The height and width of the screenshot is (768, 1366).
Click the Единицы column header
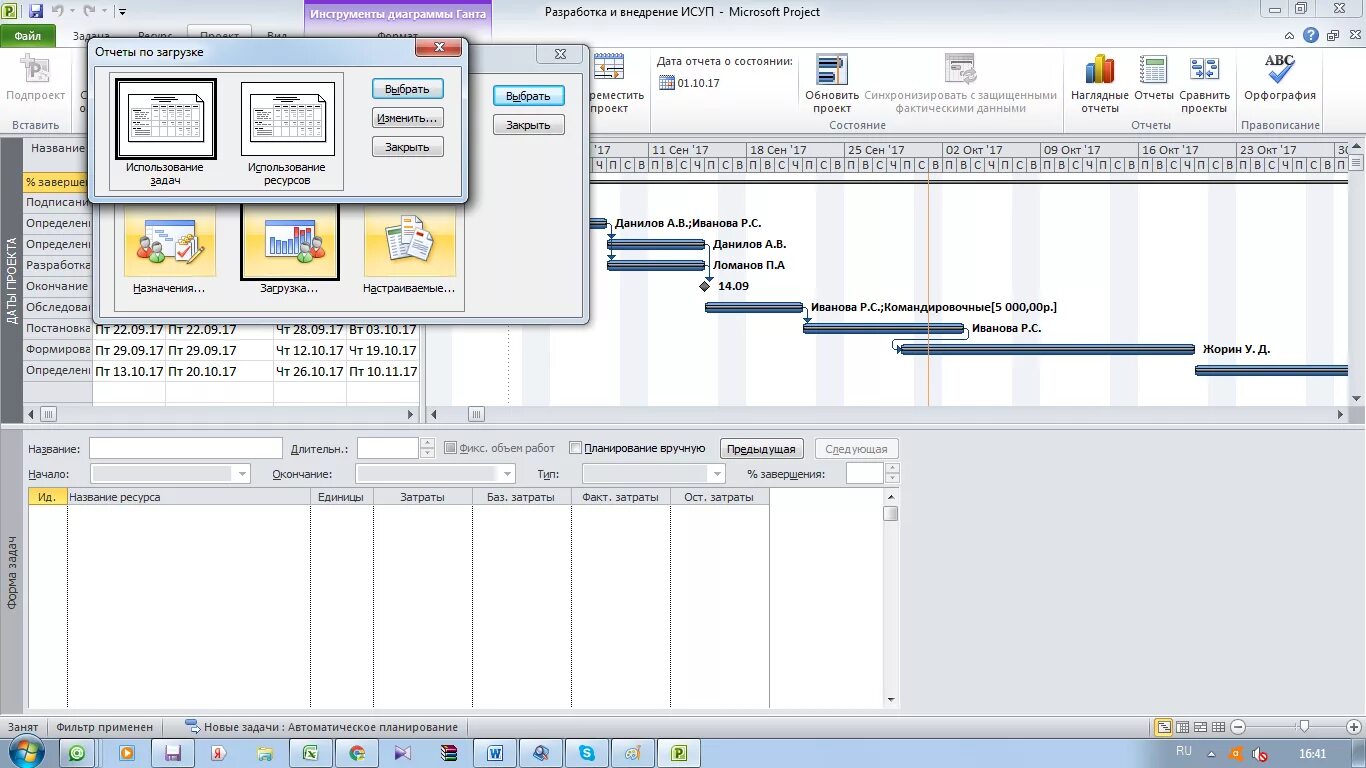click(x=341, y=497)
